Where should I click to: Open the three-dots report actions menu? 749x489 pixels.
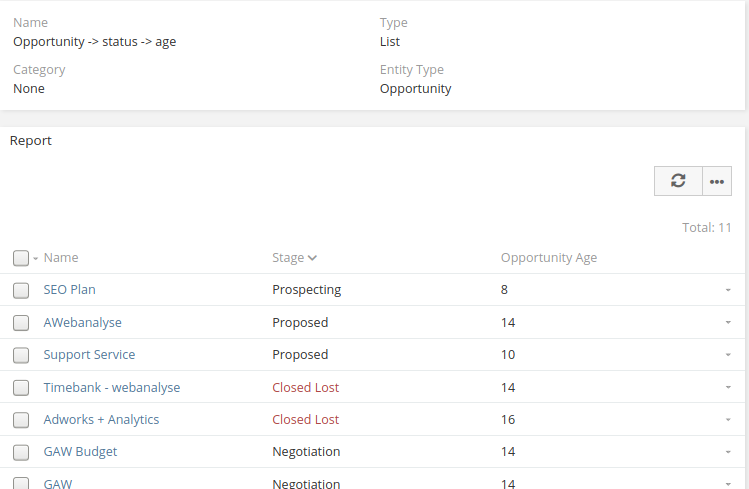pyautogui.click(x=716, y=181)
